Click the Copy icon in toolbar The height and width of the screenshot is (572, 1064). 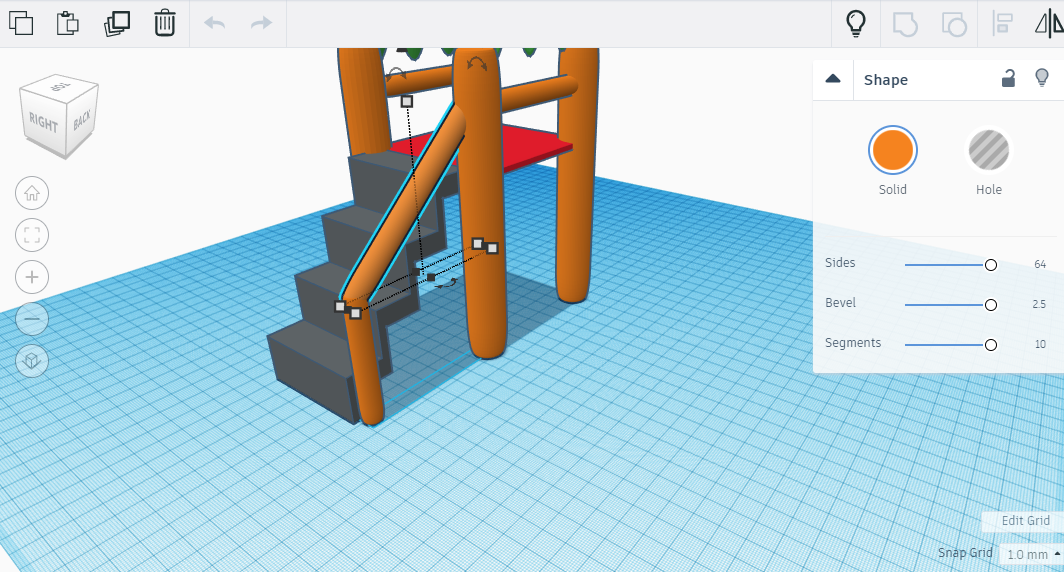(x=21, y=23)
